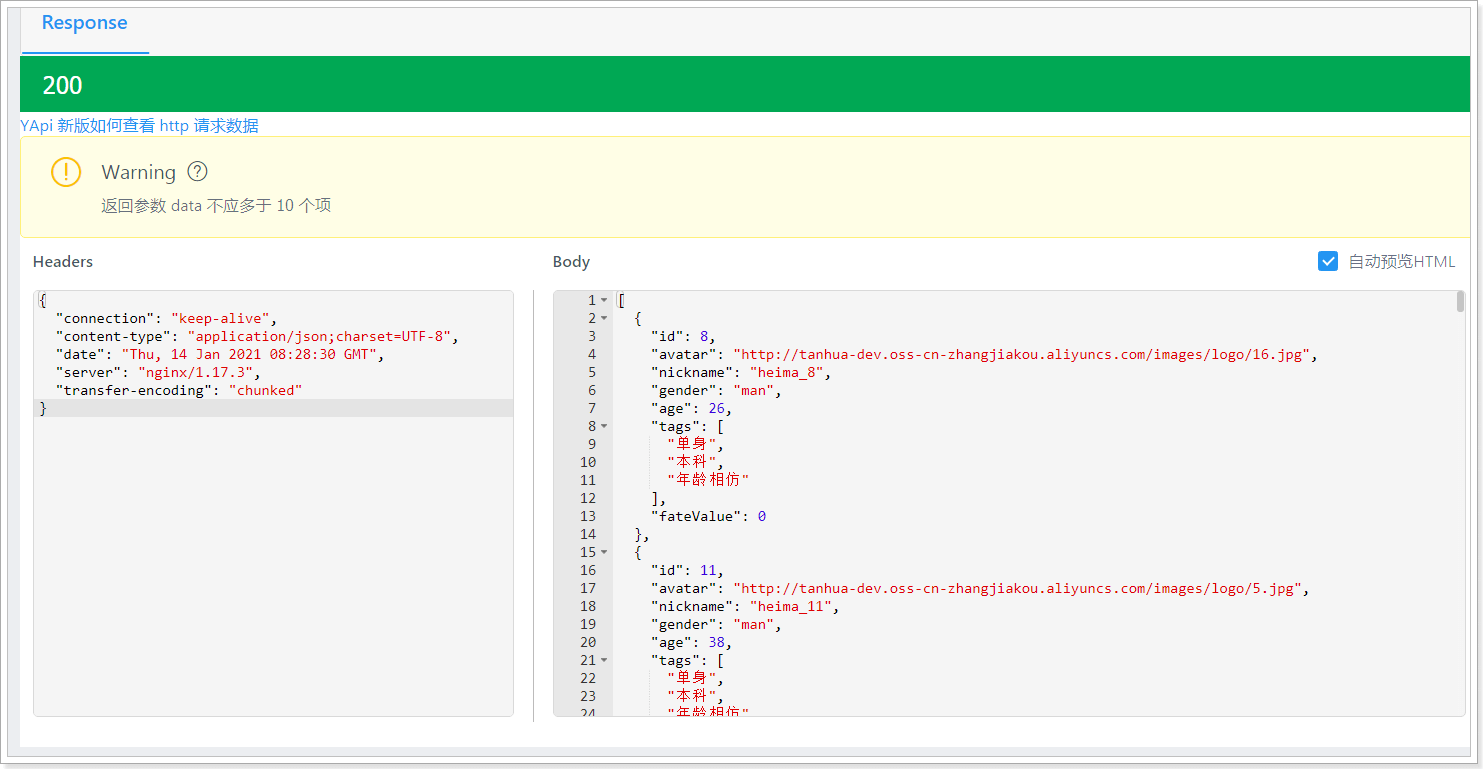Click the Warning exclamation icon
Viewport: 1483px width, 769px height.
[x=66, y=172]
